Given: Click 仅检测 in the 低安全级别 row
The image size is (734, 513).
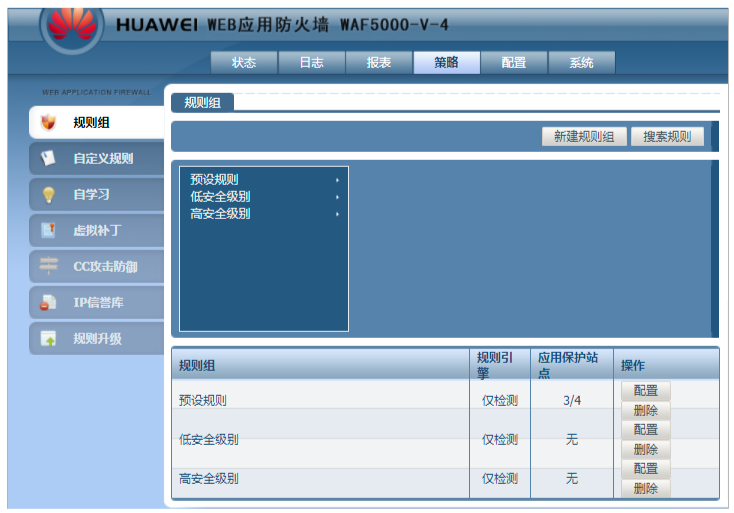Looking at the screenshot, I should pyautogui.click(x=500, y=439).
